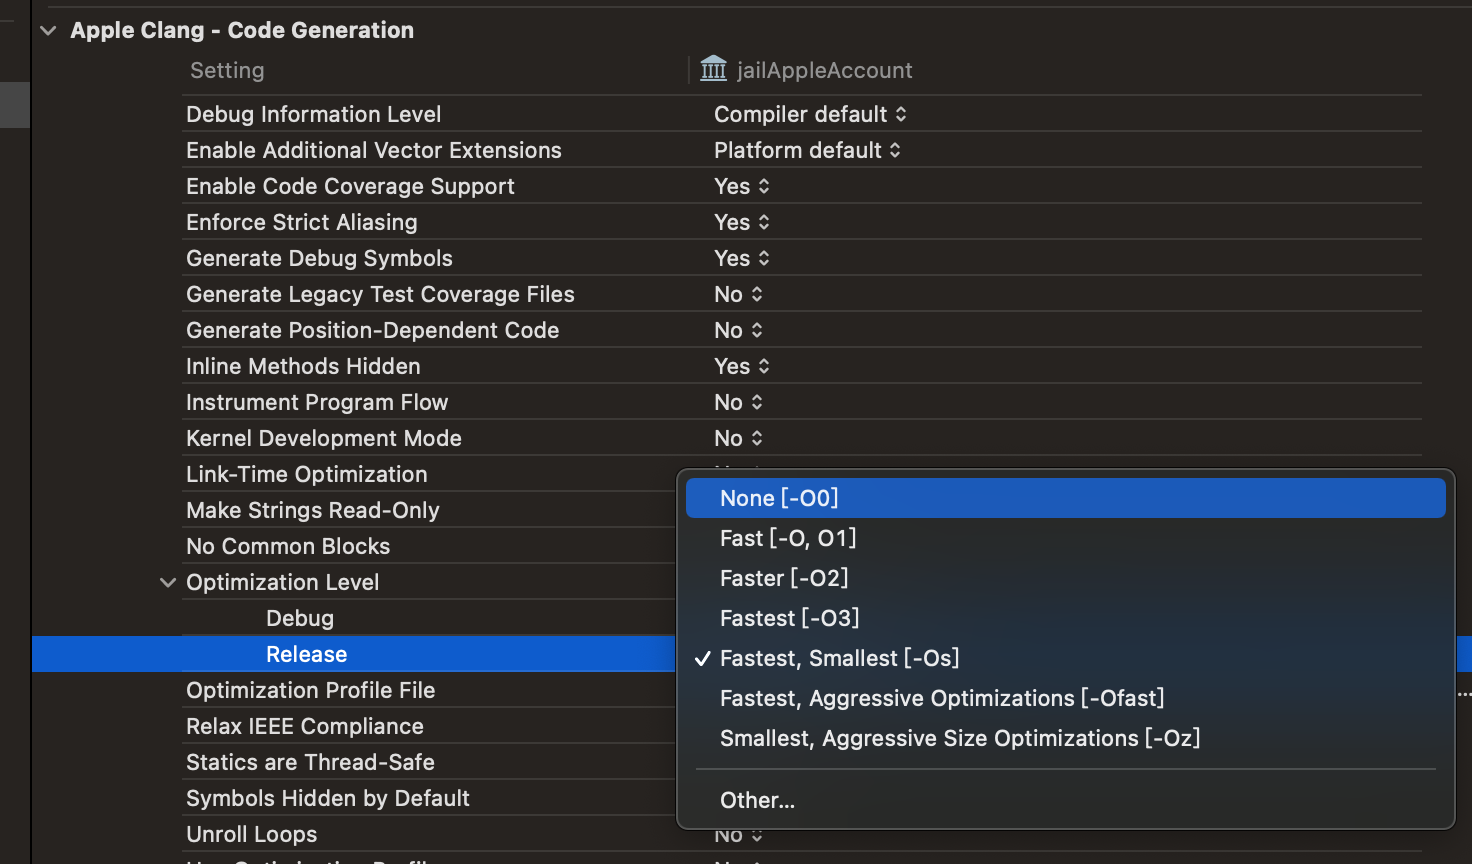The width and height of the screenshot is (1472, 864).
Task: Change the Enforce Strict Aliasing value
Action: (742, 222)
